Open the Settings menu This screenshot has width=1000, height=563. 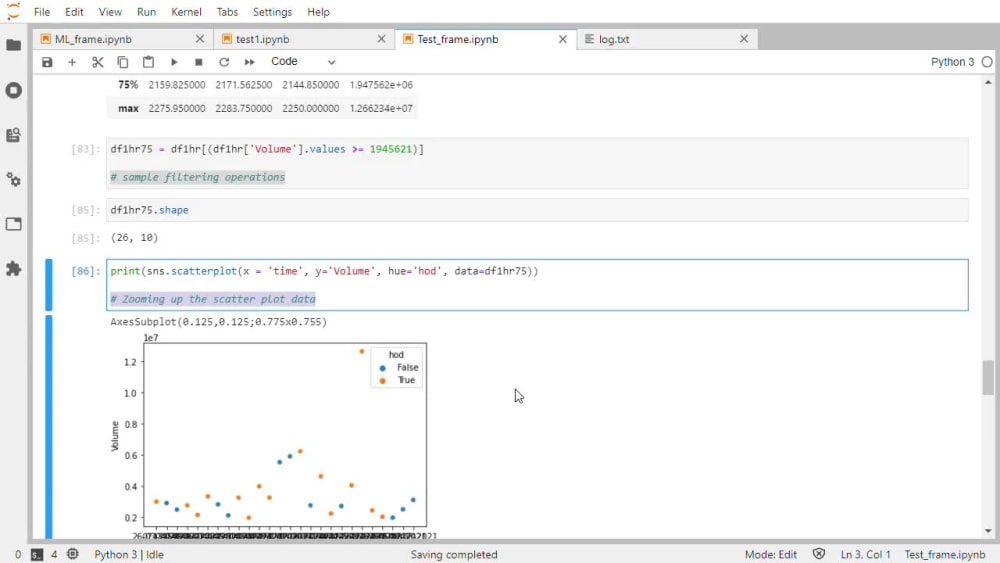tap(272, 11)
